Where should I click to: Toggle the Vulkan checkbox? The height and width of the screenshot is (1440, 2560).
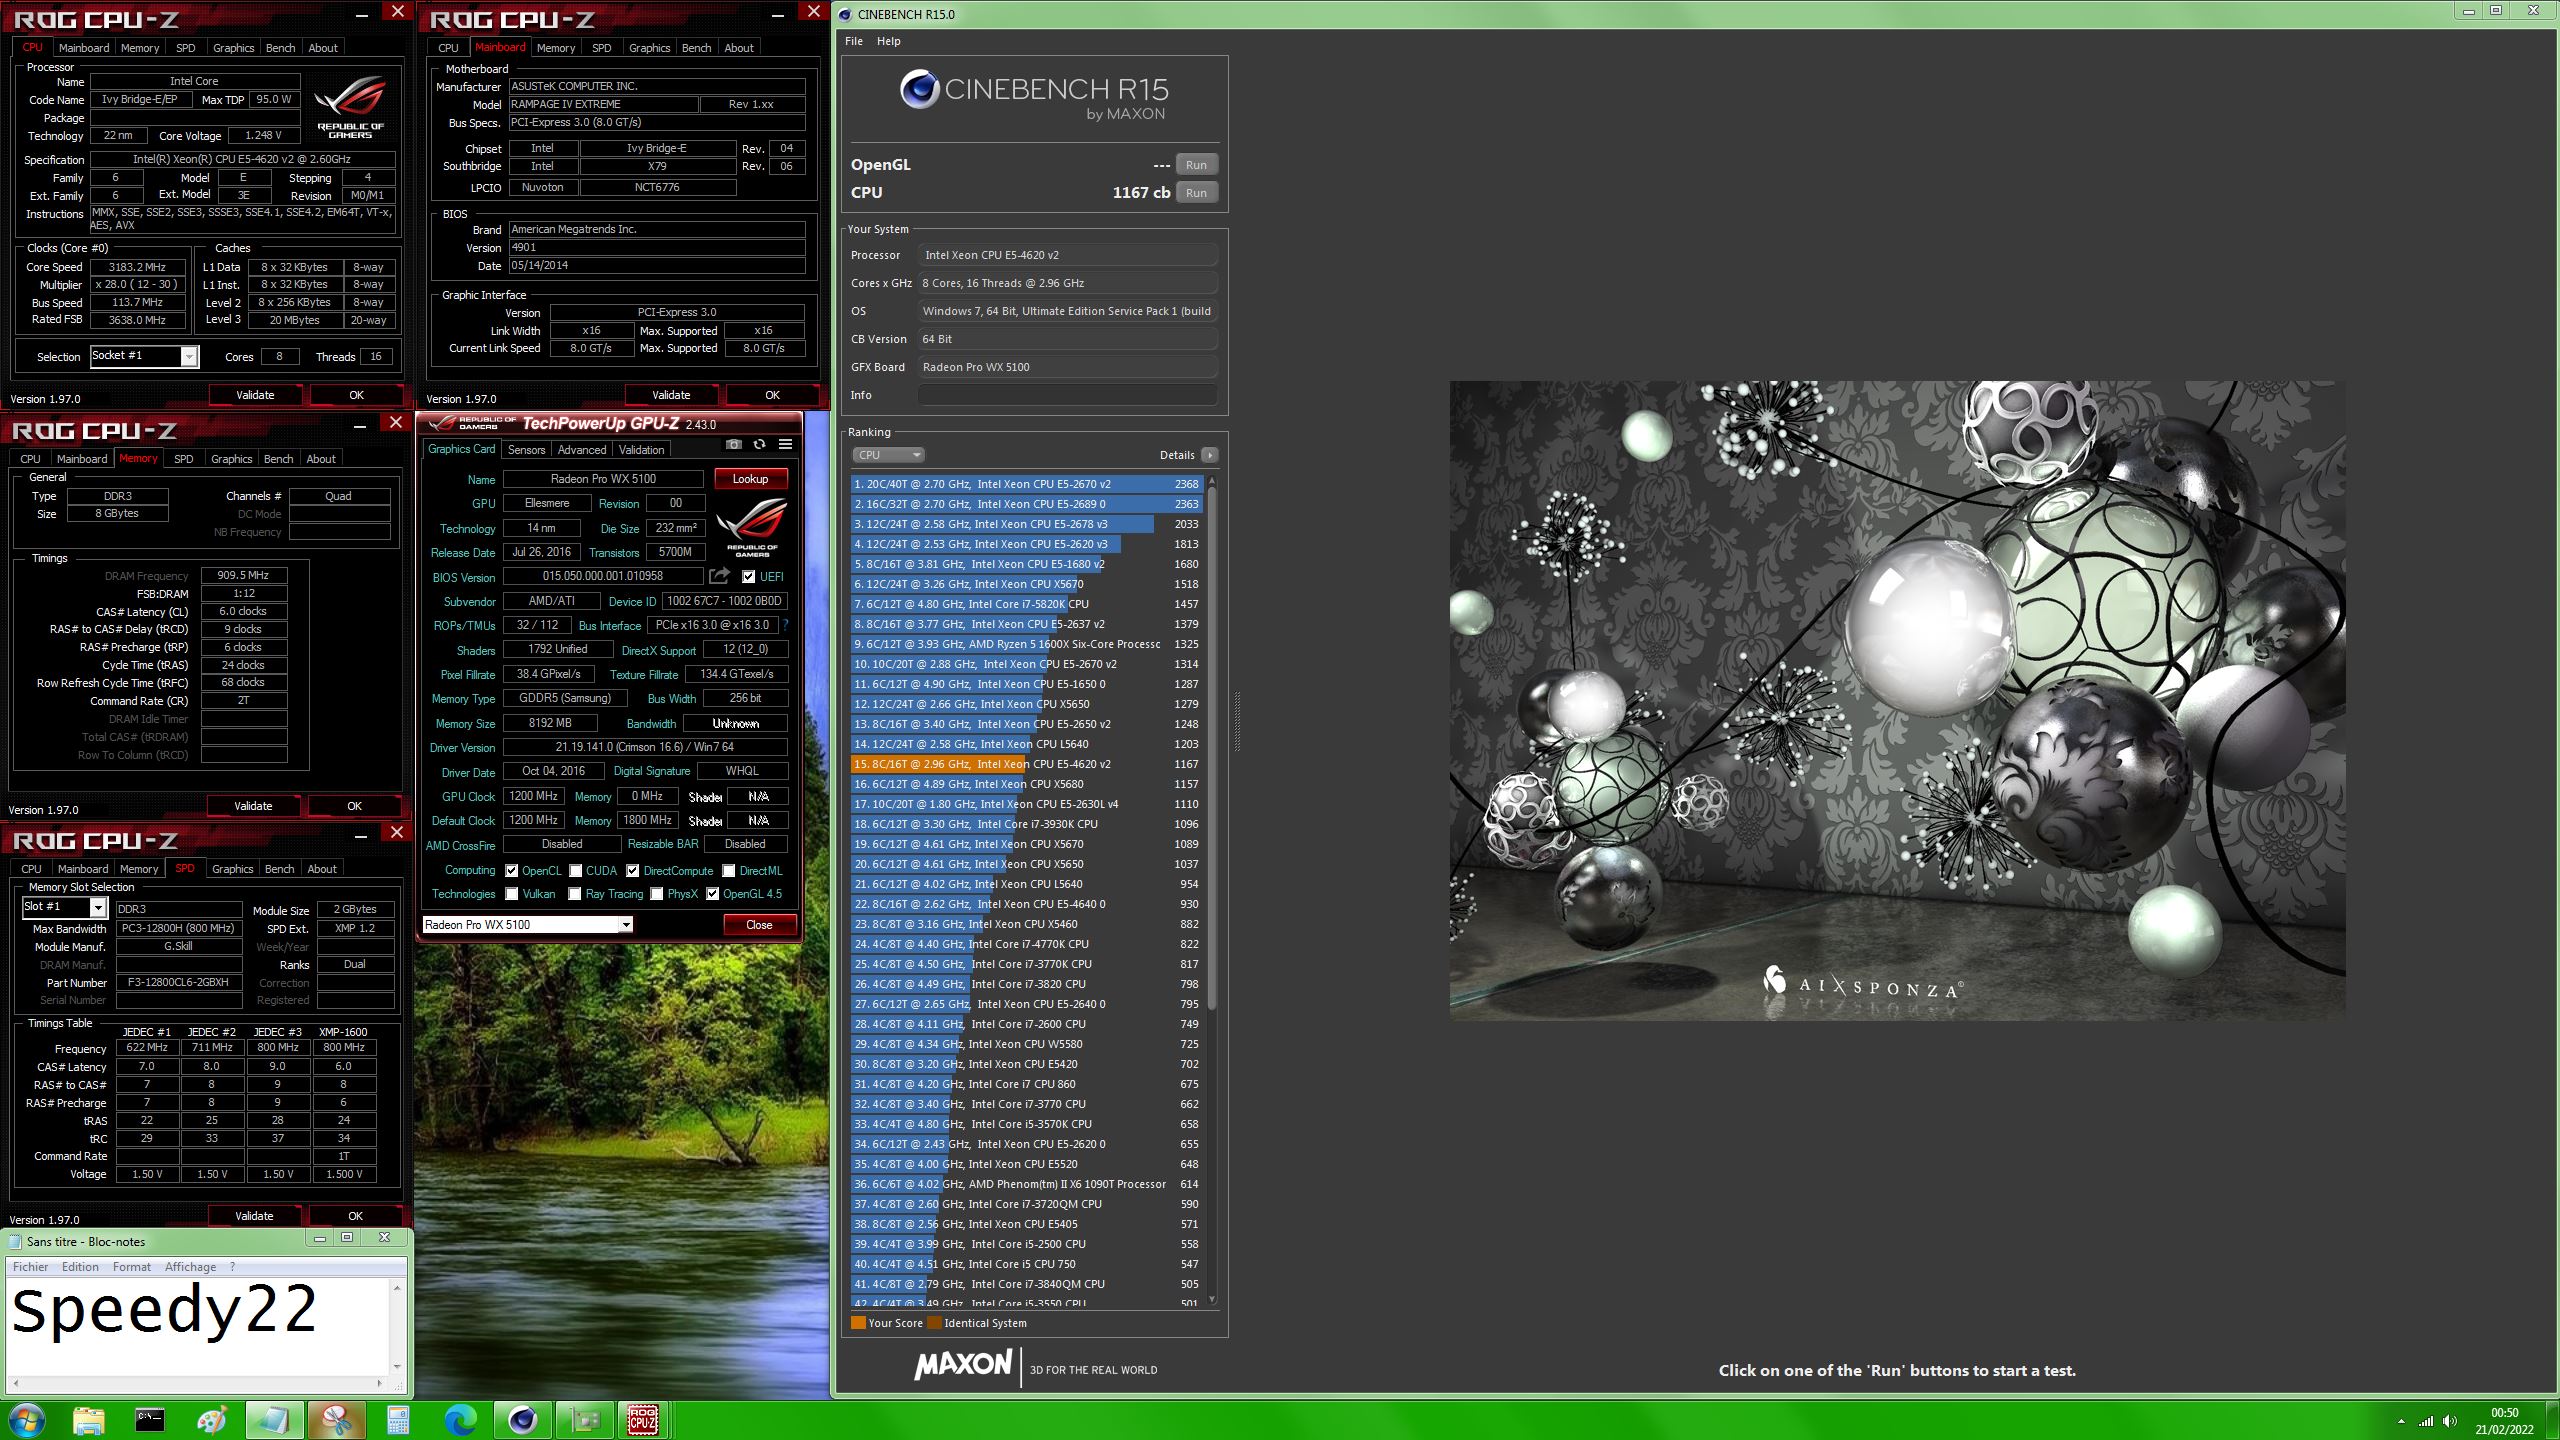512,894
